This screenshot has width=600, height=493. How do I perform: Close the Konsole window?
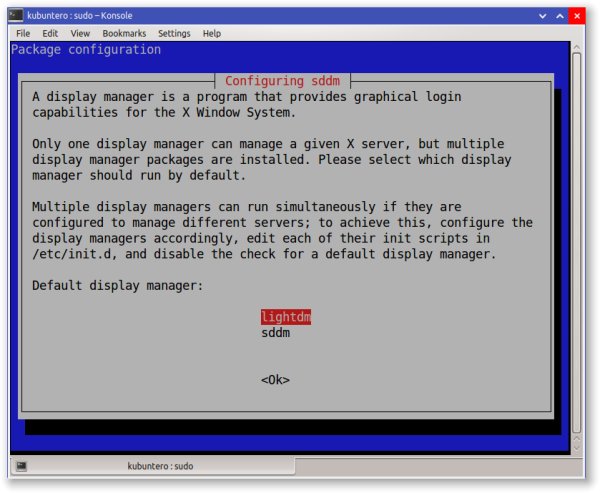pos(577,16)
